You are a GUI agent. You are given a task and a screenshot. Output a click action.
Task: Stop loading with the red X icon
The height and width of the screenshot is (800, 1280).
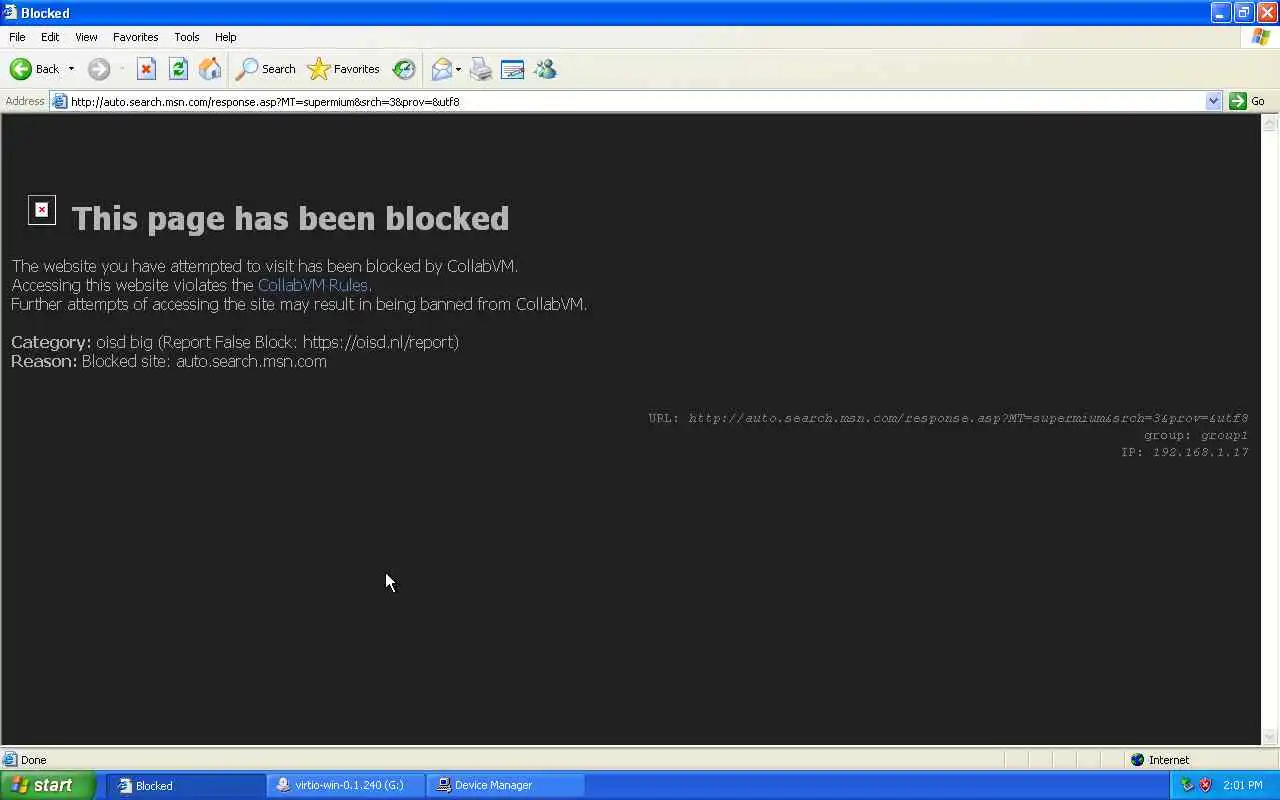[x=146, y=69]
